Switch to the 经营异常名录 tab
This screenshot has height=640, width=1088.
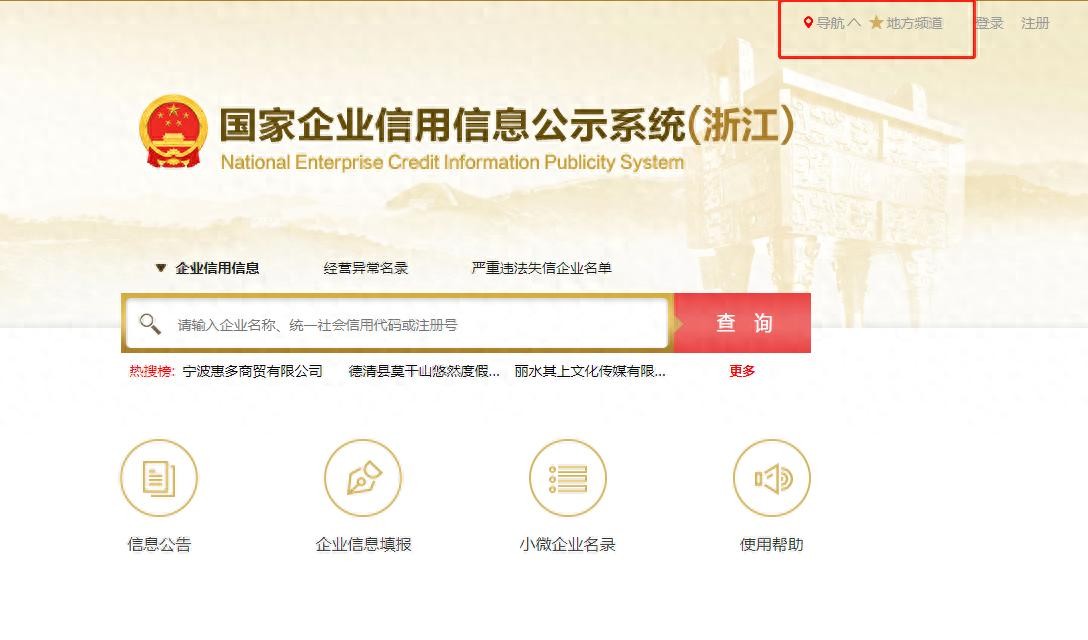(x=366, y=268)
